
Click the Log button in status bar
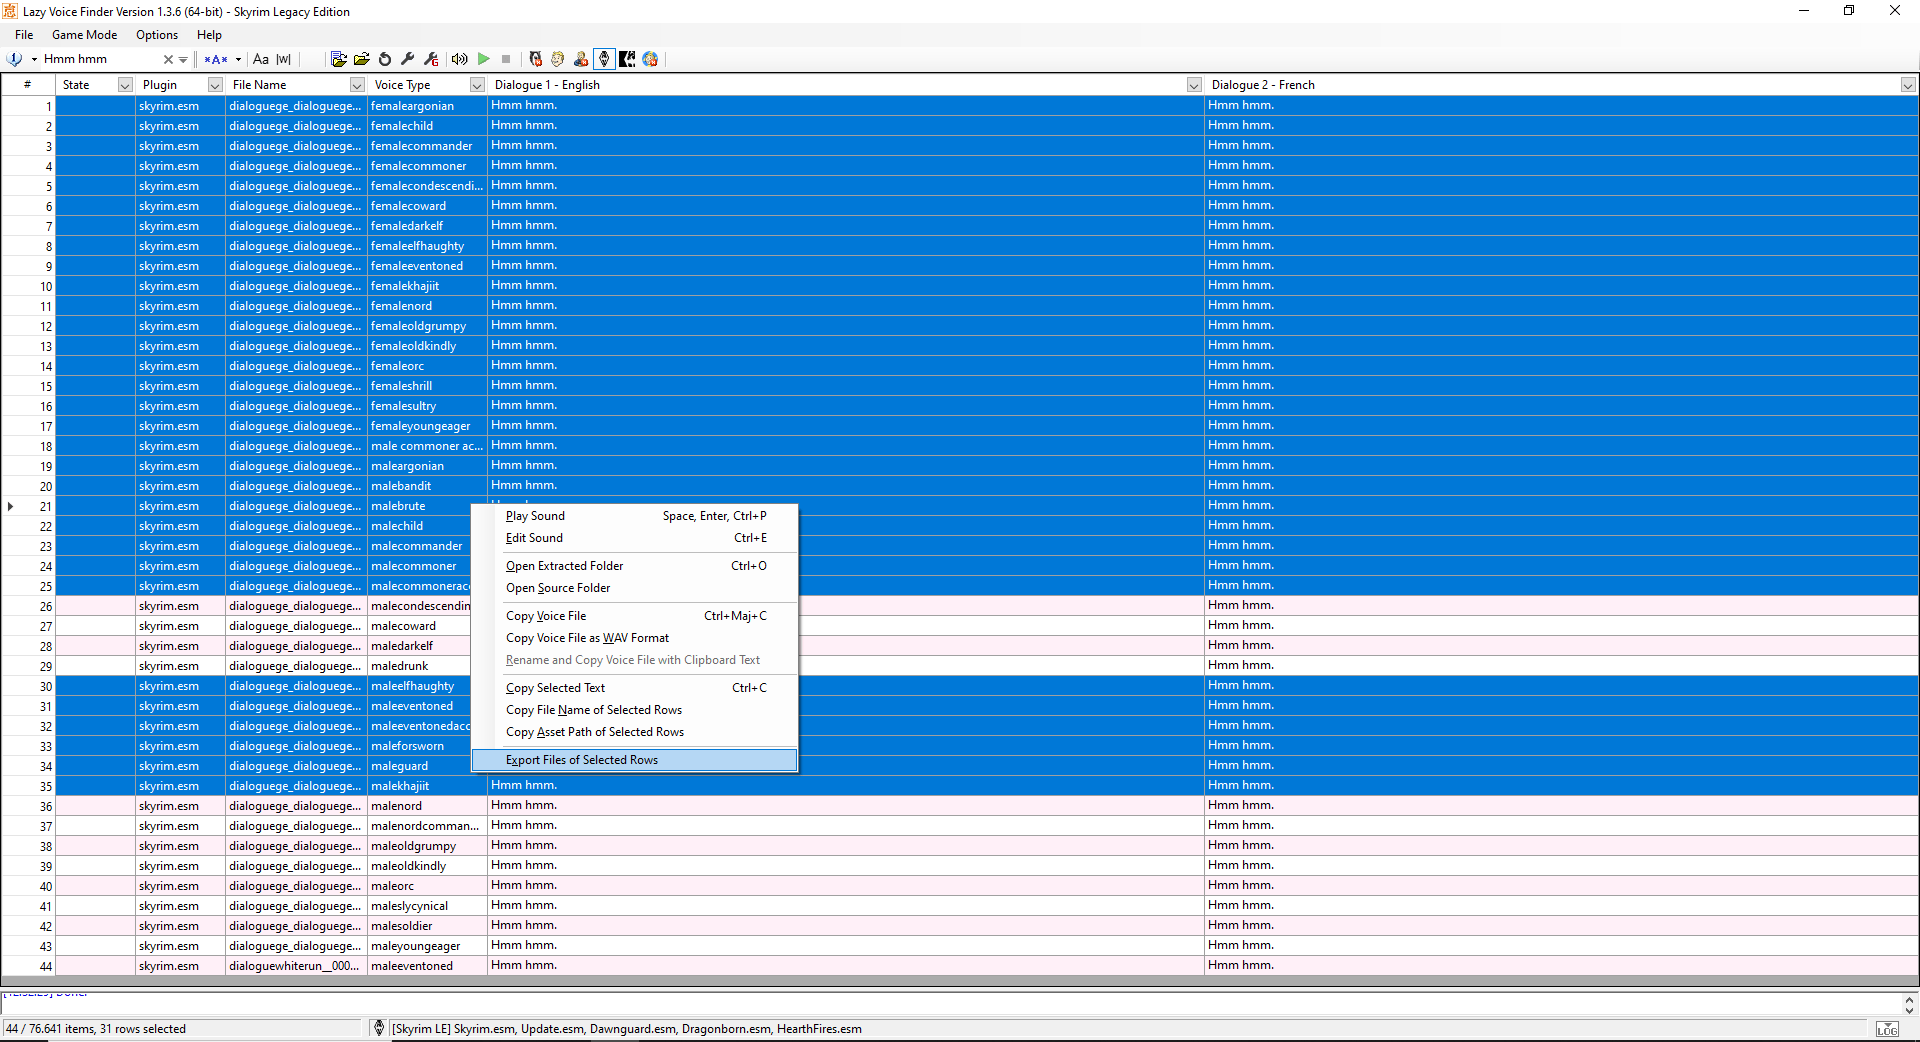point(1887,1029)
